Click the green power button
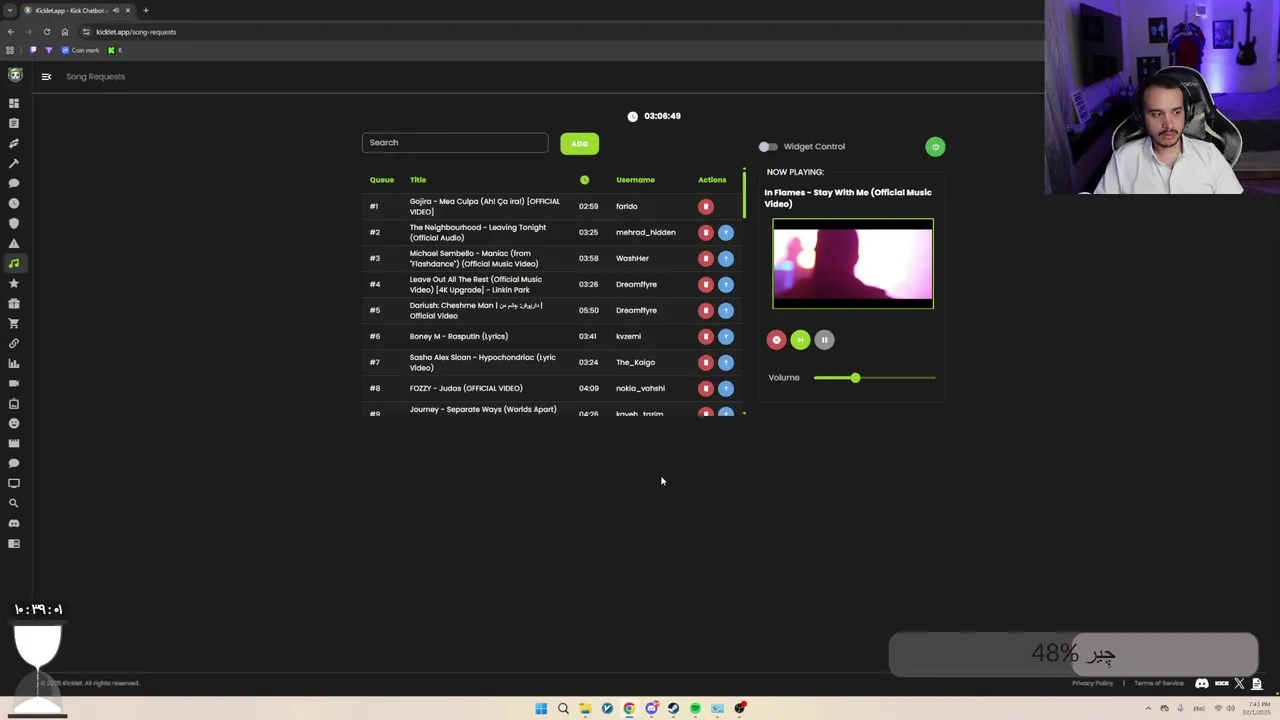 pyautogui.click(x=935, y=147)
